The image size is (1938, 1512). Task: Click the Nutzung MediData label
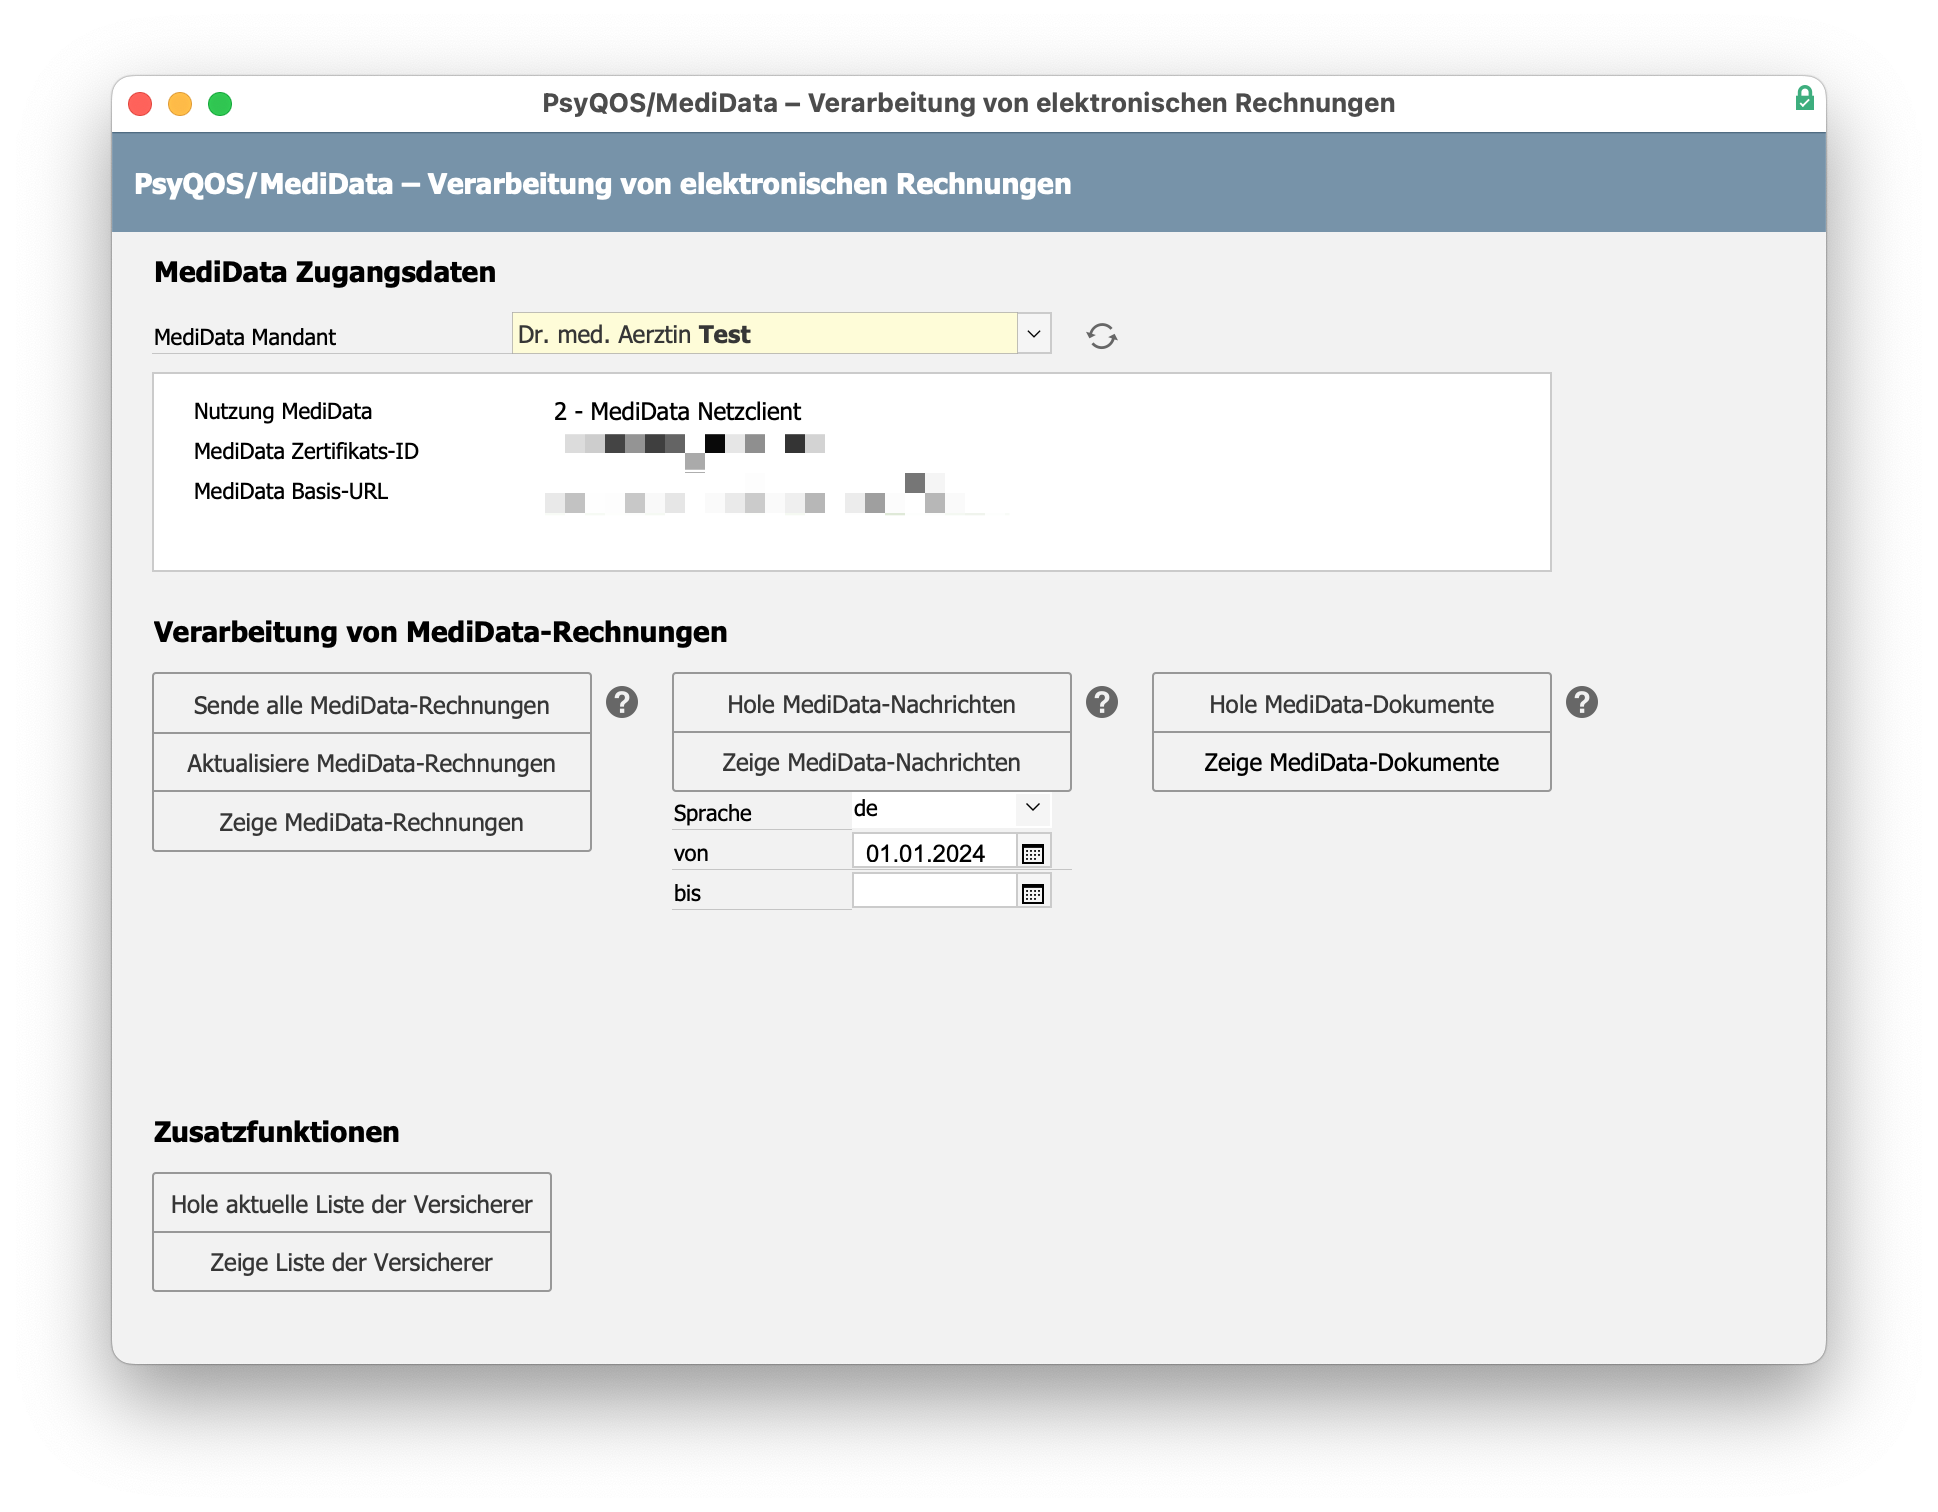(x=282, y=411)
